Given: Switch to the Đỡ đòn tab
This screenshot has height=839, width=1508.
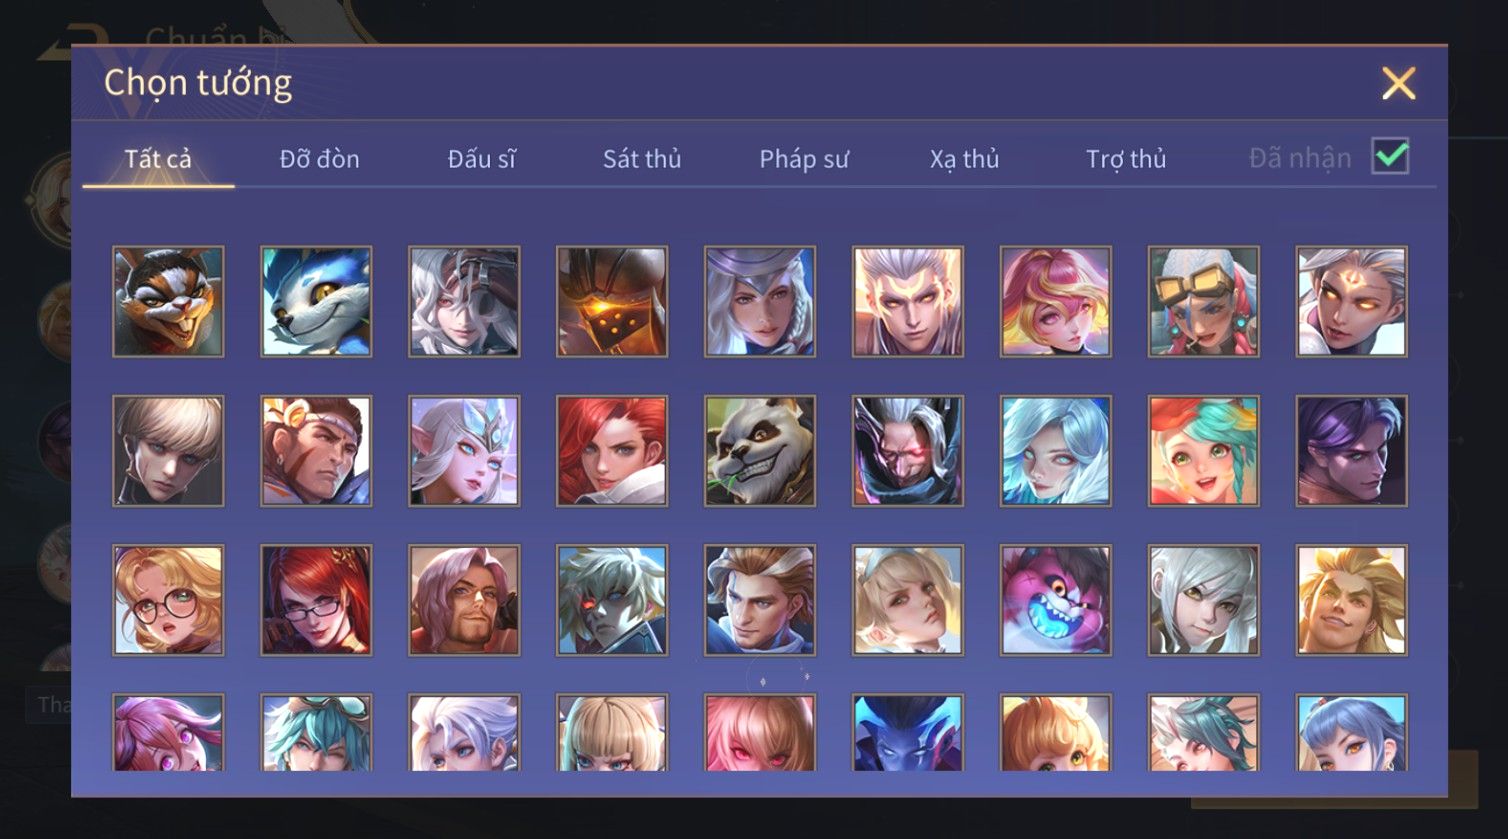Looking at the screenshot, I should point(319,159).
